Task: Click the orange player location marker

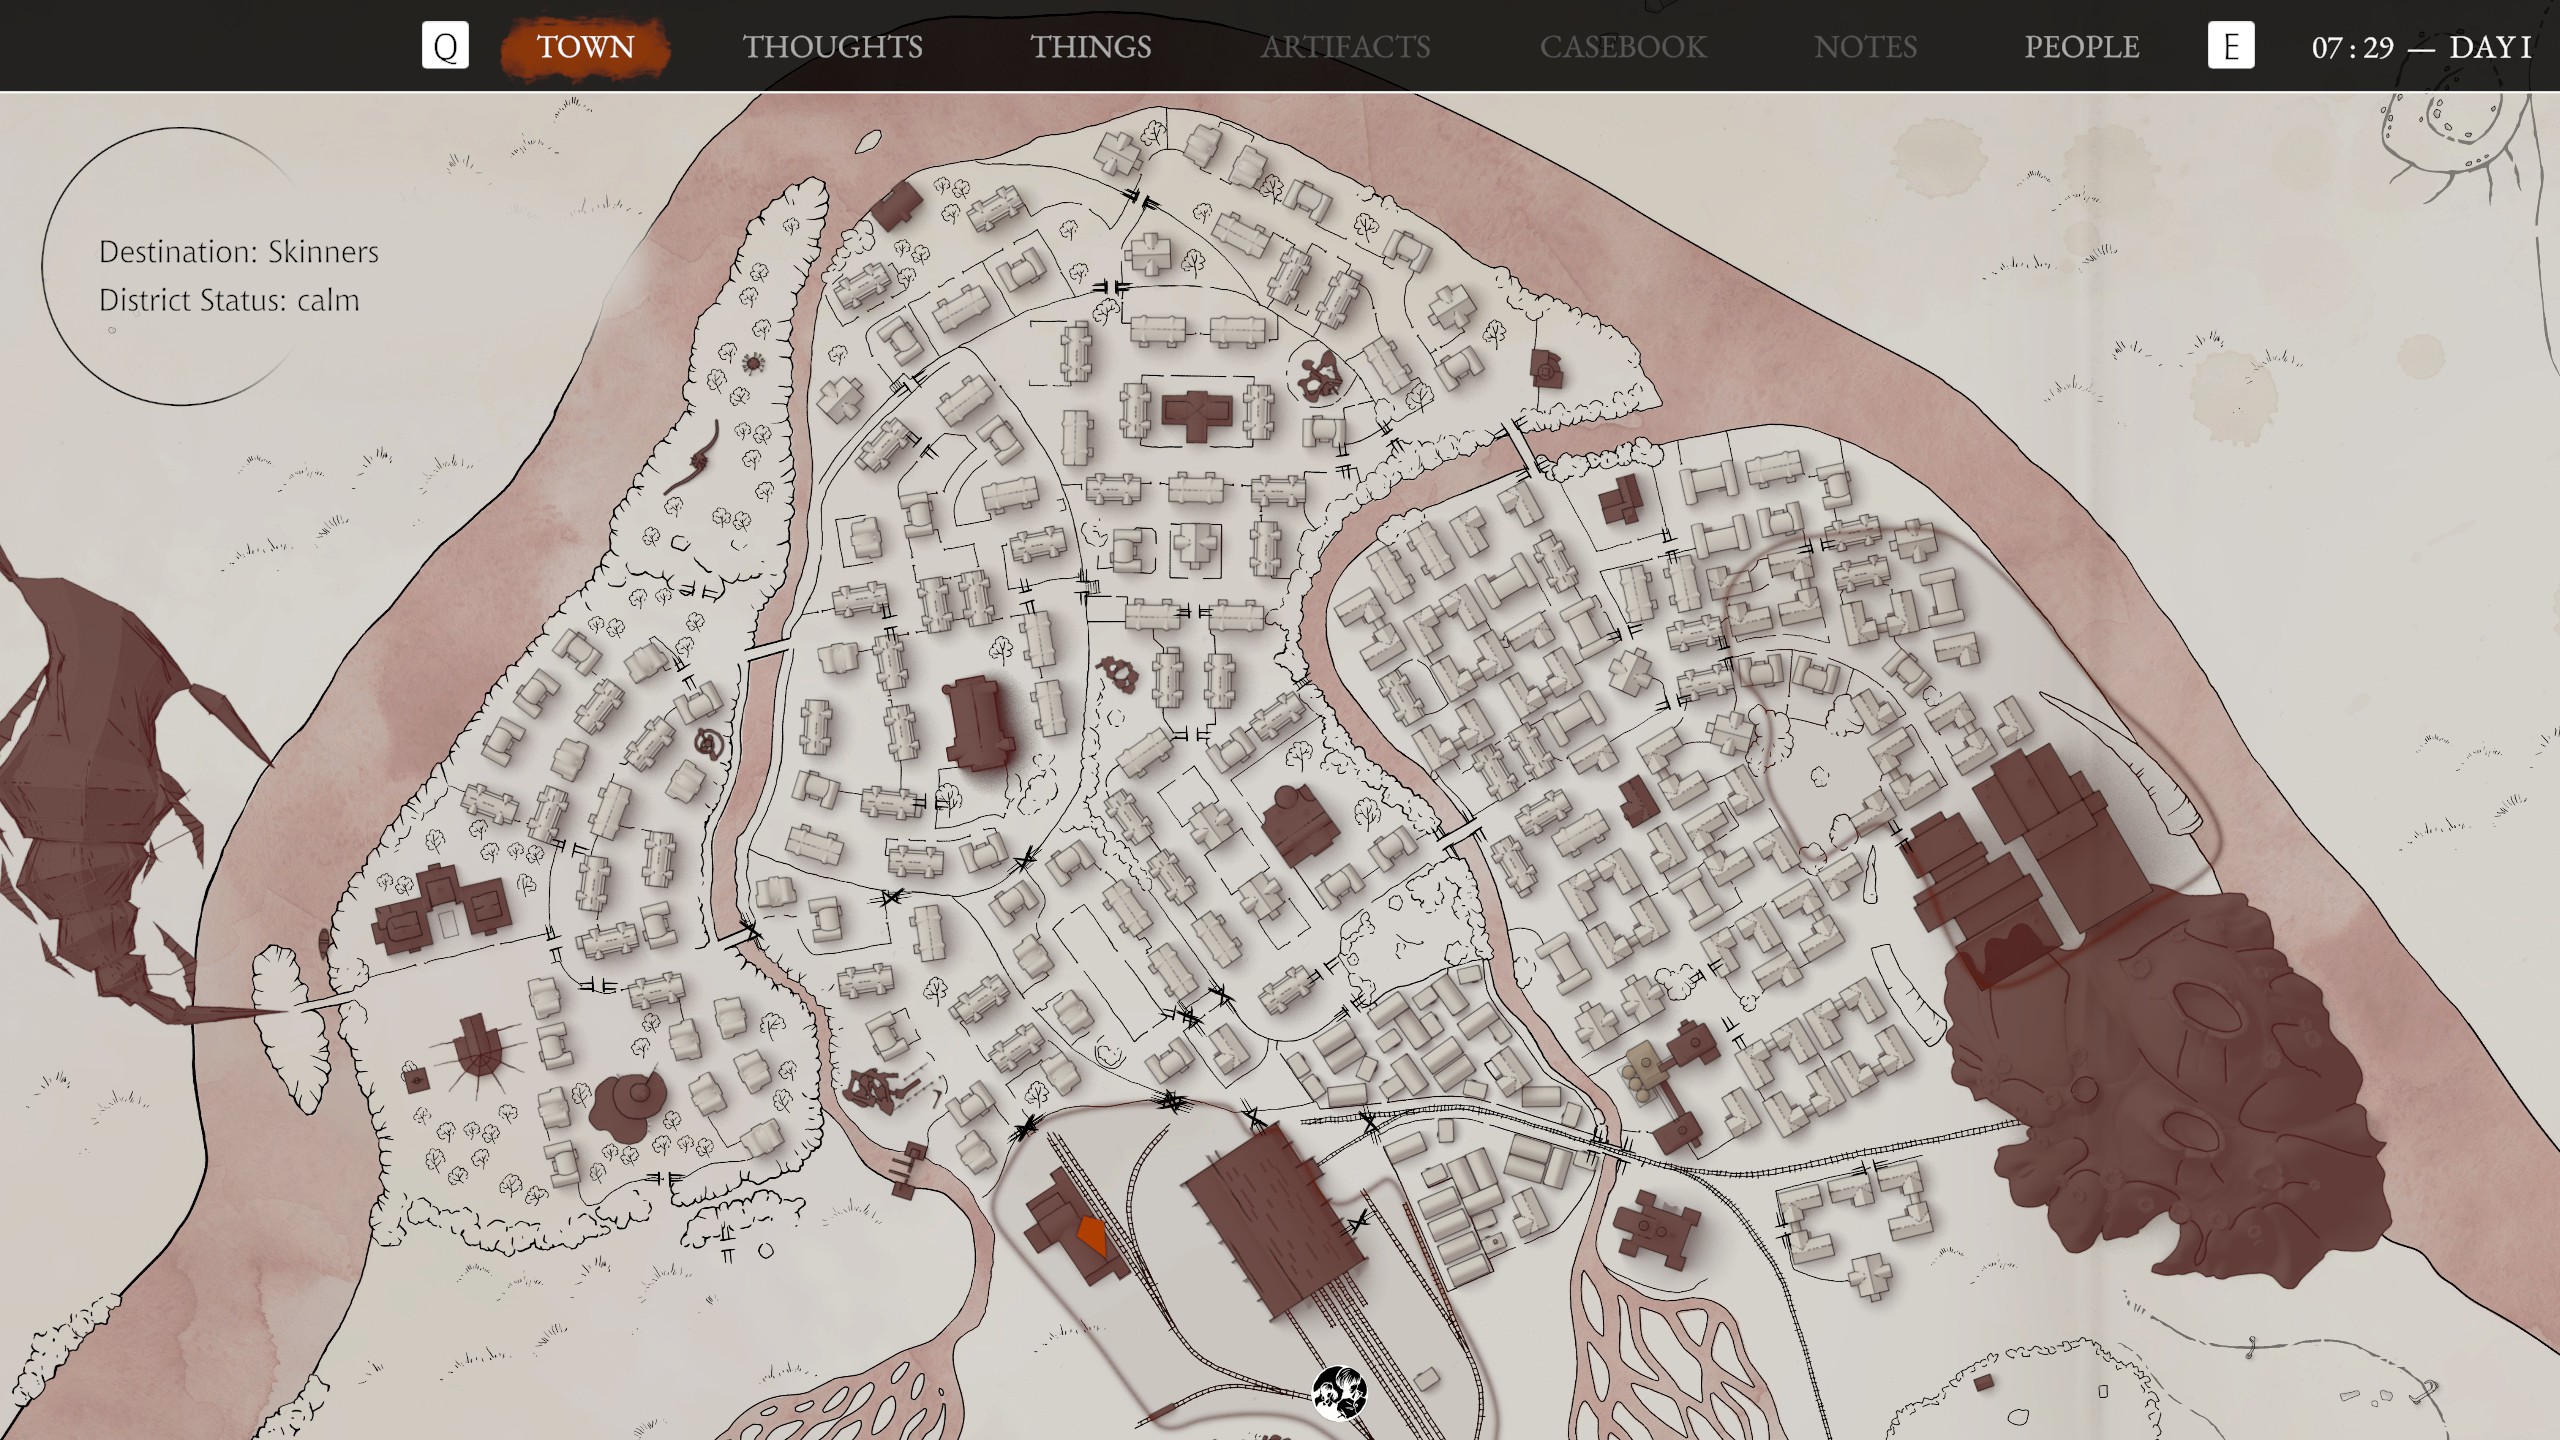Action: point(1092,1236)
